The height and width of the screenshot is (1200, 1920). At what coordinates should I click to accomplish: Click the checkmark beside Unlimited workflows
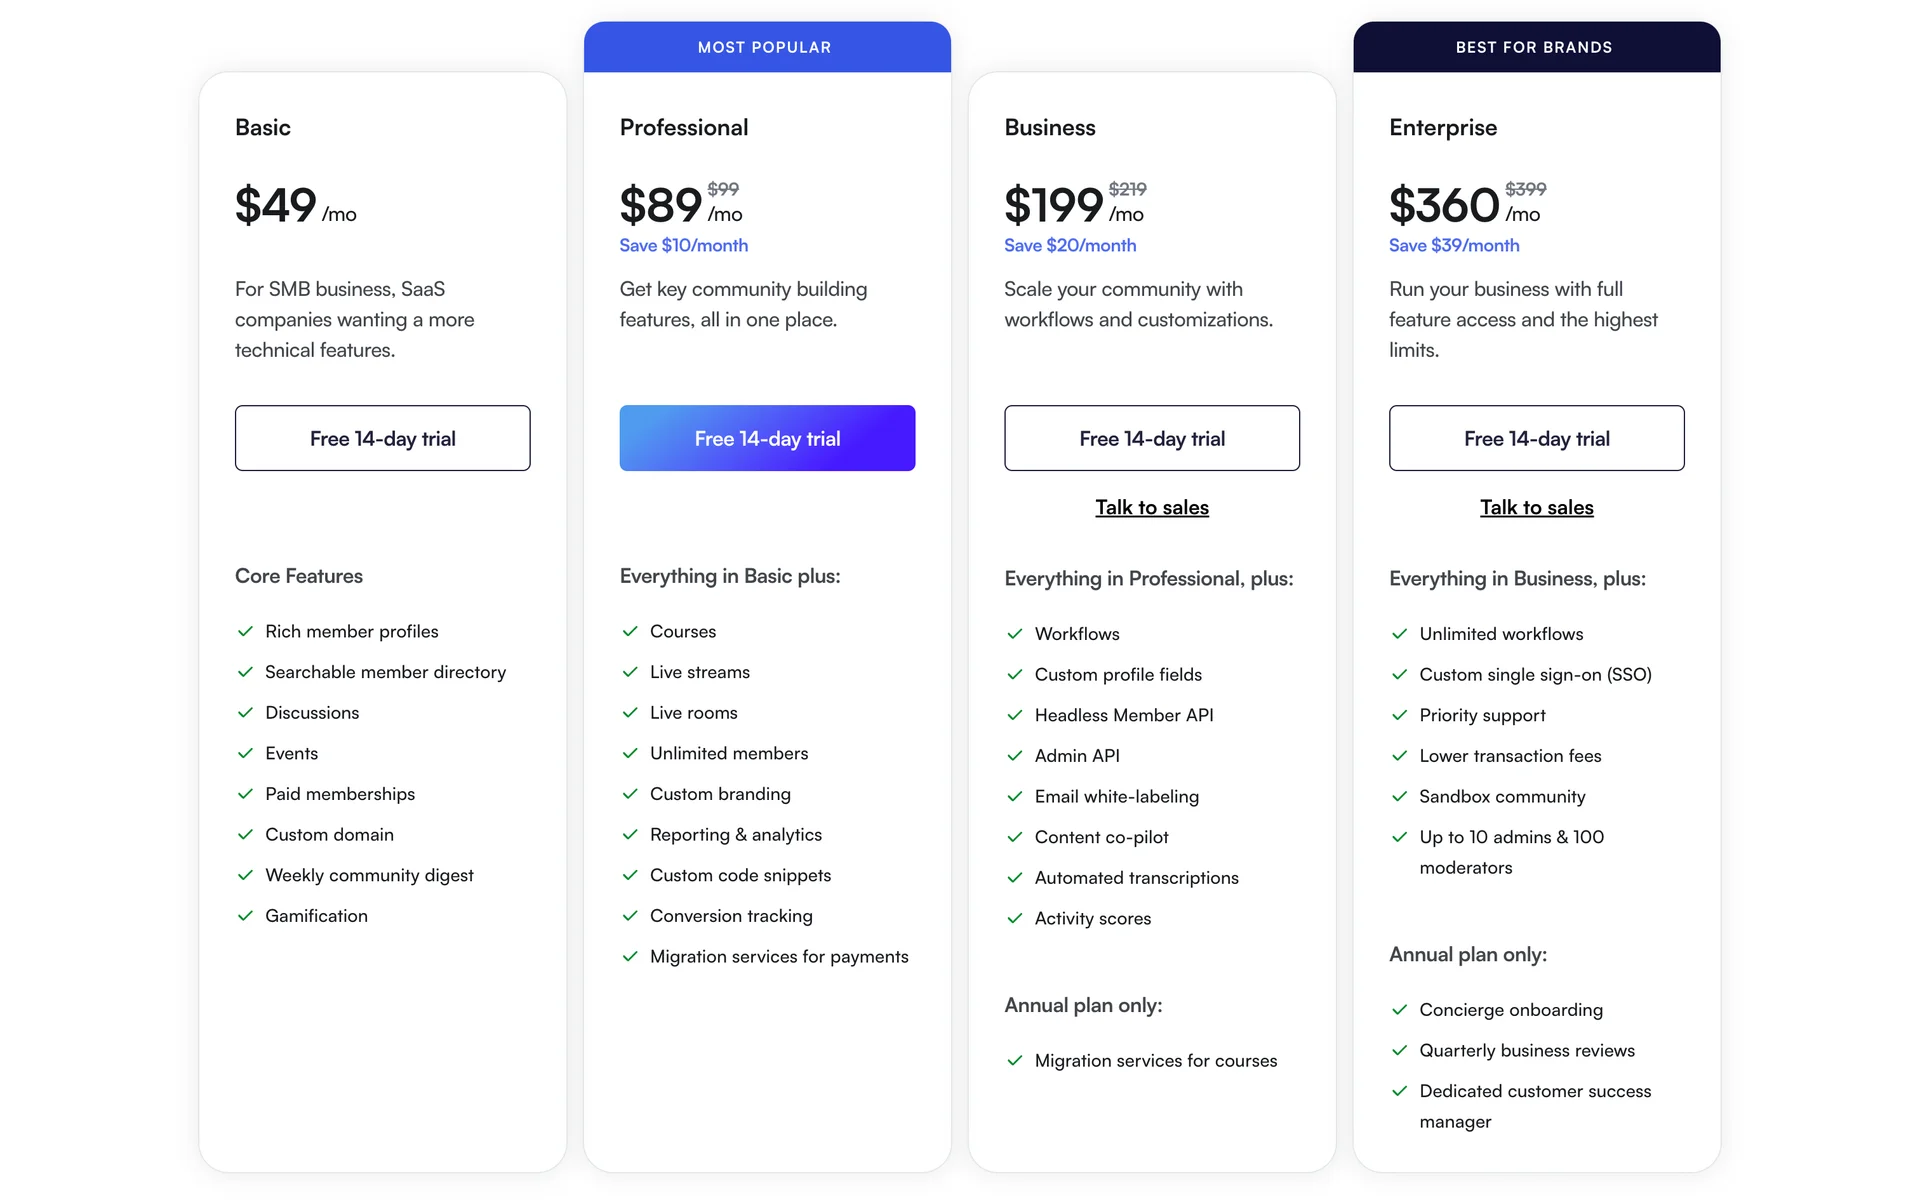point(1400,634)
